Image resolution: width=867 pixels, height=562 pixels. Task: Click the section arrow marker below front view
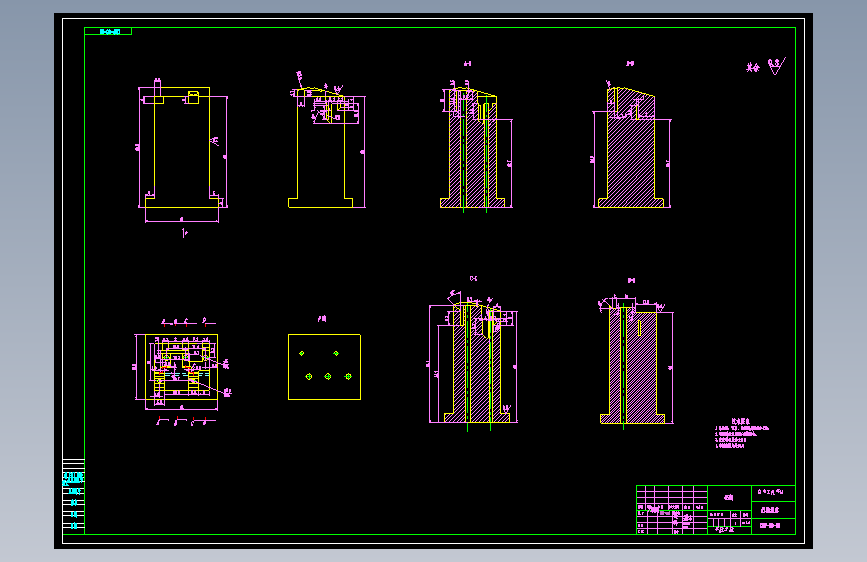[x=185, y=233]
